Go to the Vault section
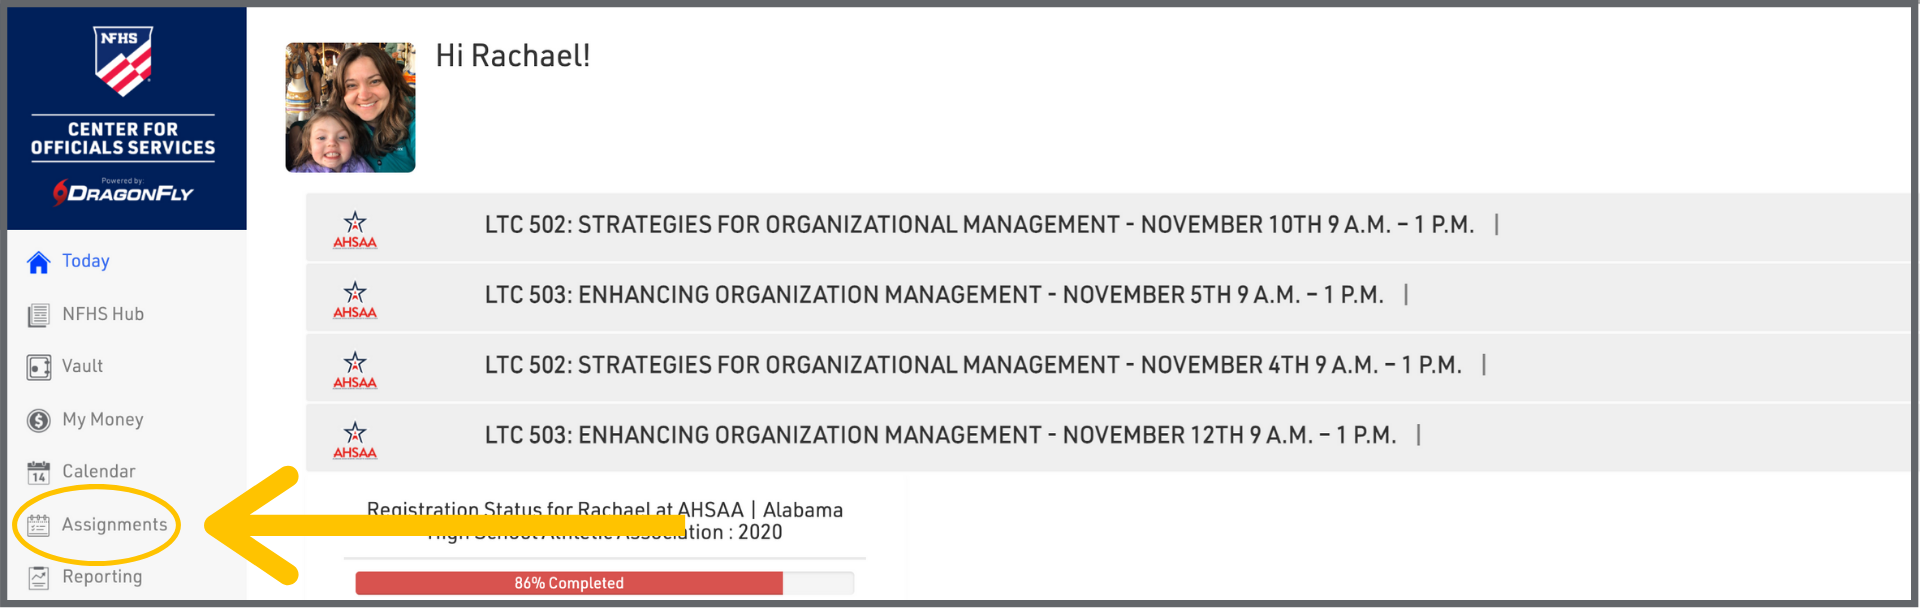1920x609 pixels. (82, 366)
